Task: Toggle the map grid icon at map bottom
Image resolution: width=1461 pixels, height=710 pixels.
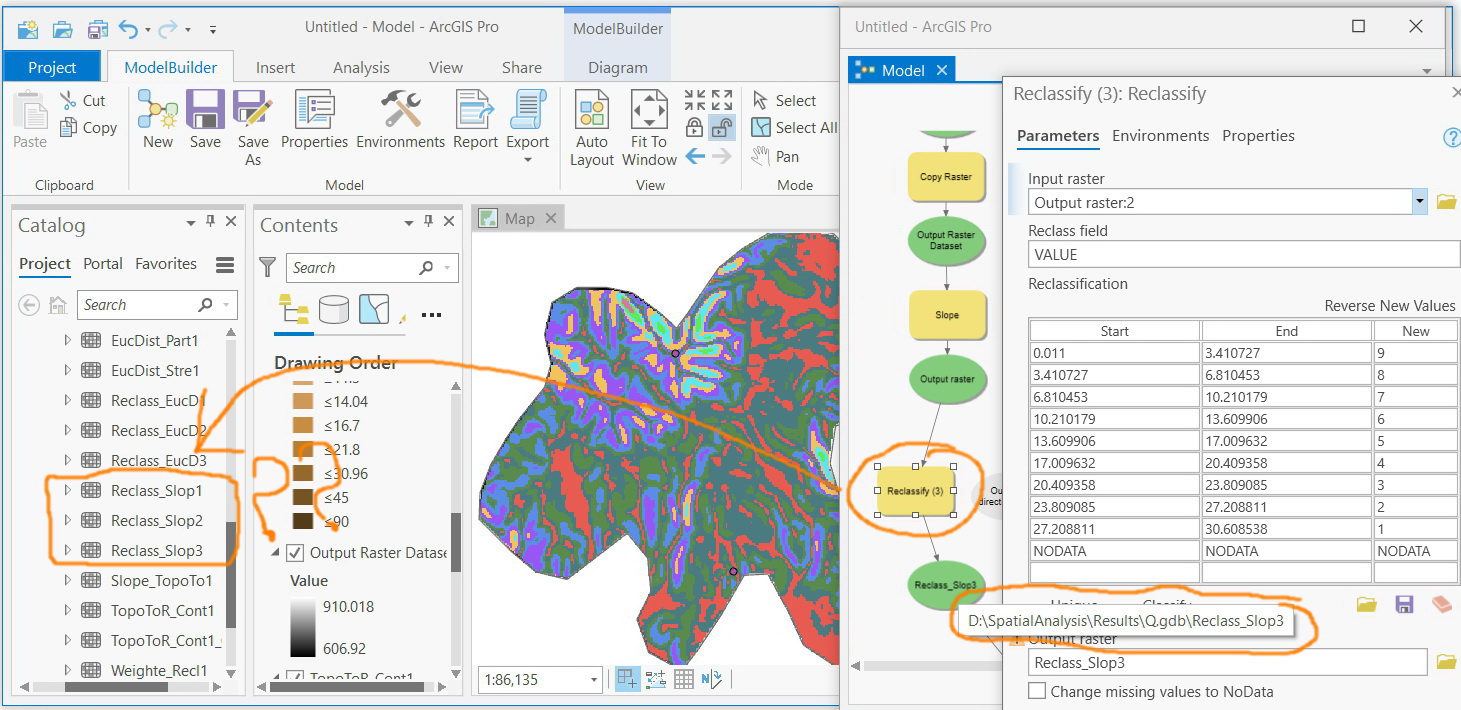Action: [684, 679]
